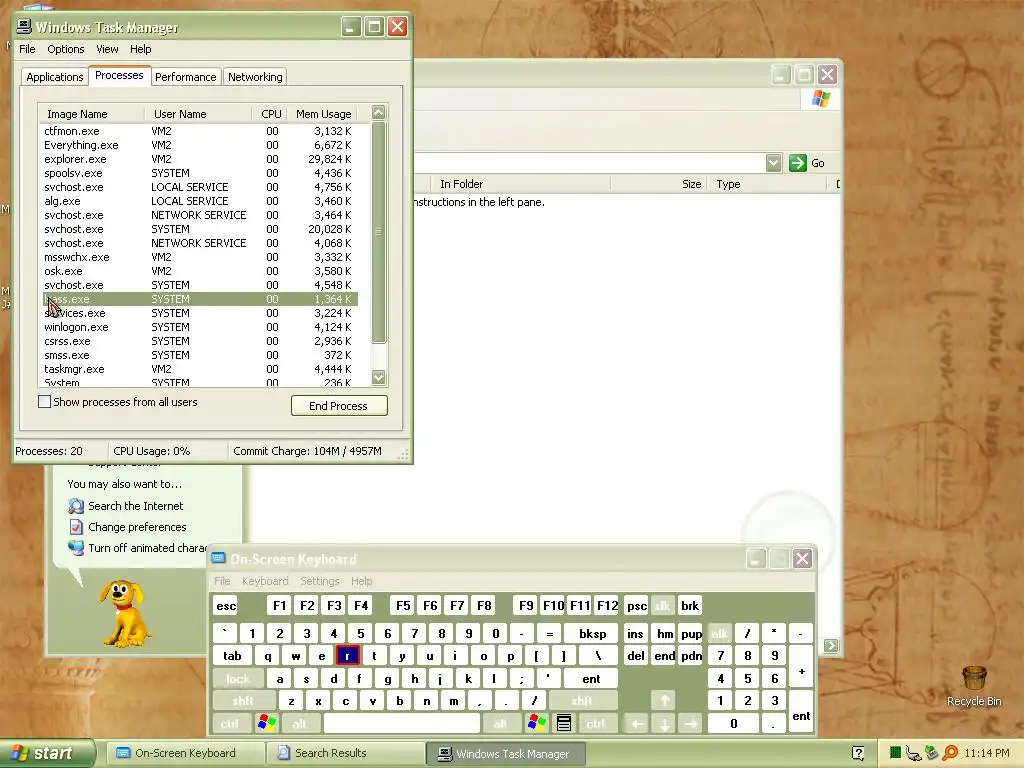
Task: Toggle the nlk num lock key
Action: pyautogui.click(x=720, y=633)
